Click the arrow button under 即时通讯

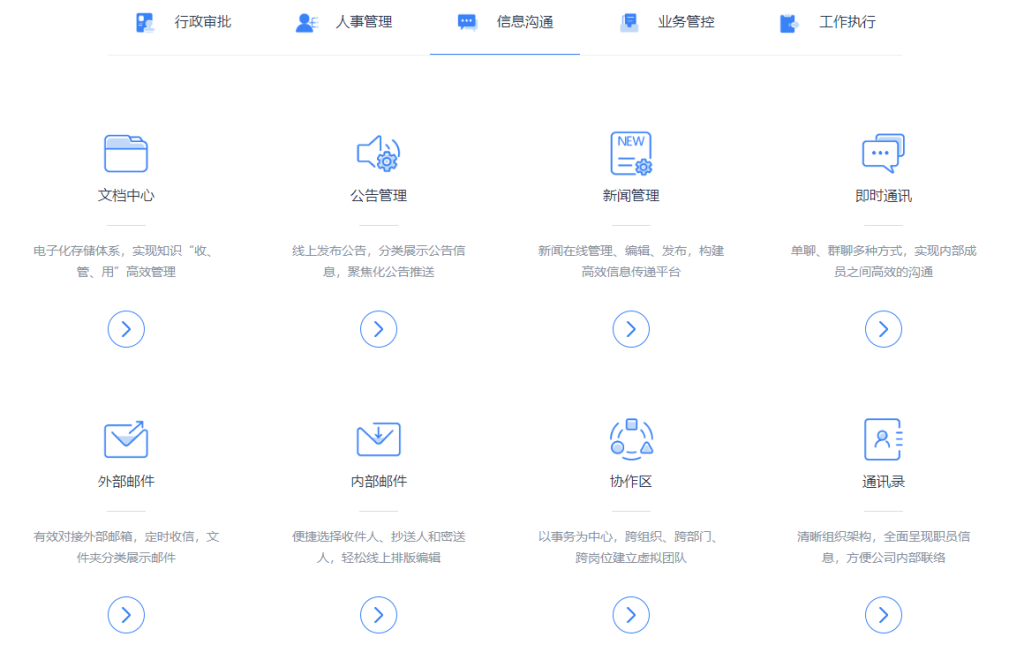[883, 329]
